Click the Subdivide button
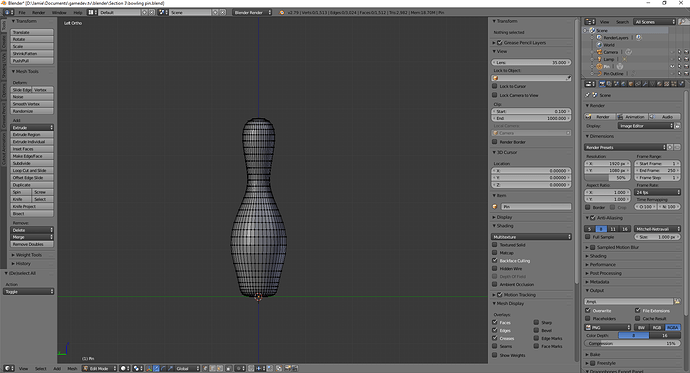The image size is (690, 373). [x=32, y=163]
